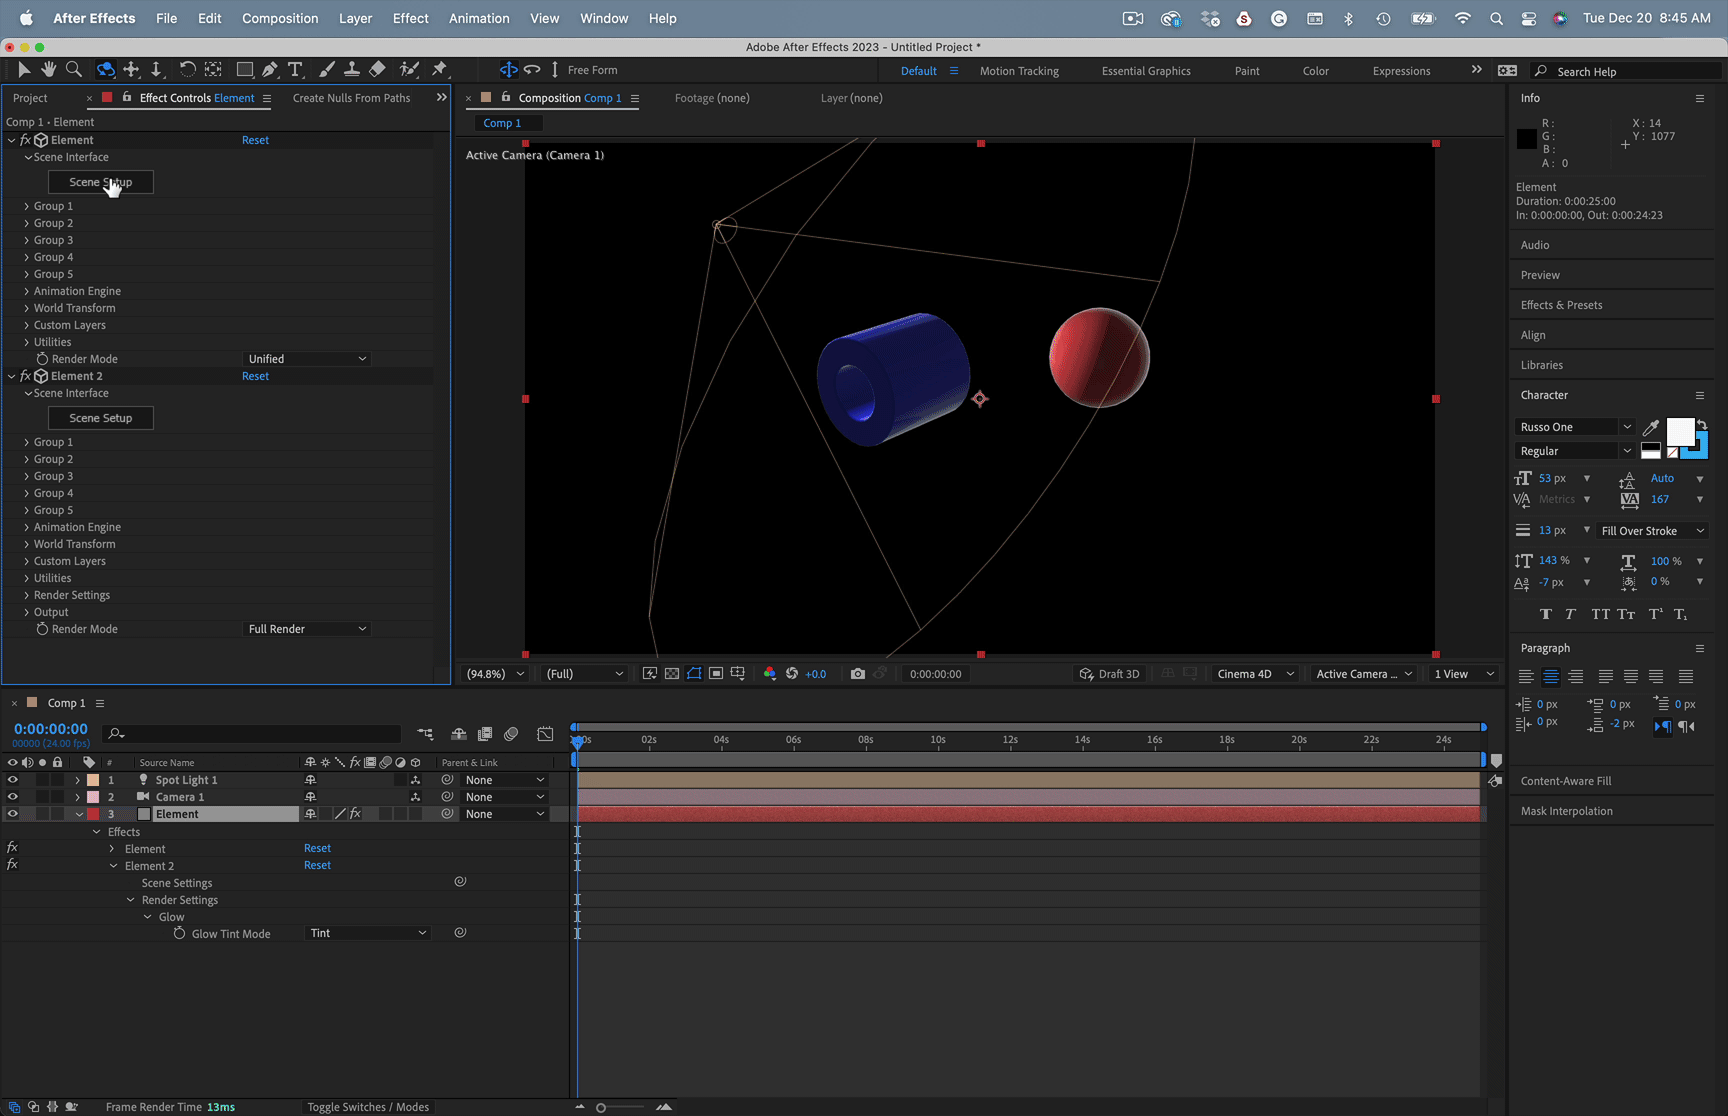Open the Project panel tab
Viewport: 1728px width, 1116px height.
coord(30,98)
